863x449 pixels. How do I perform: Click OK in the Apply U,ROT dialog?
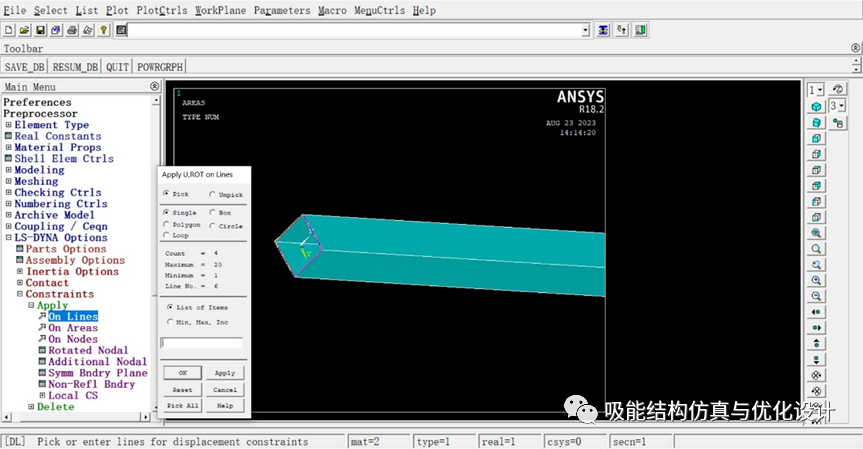(183, 373)
